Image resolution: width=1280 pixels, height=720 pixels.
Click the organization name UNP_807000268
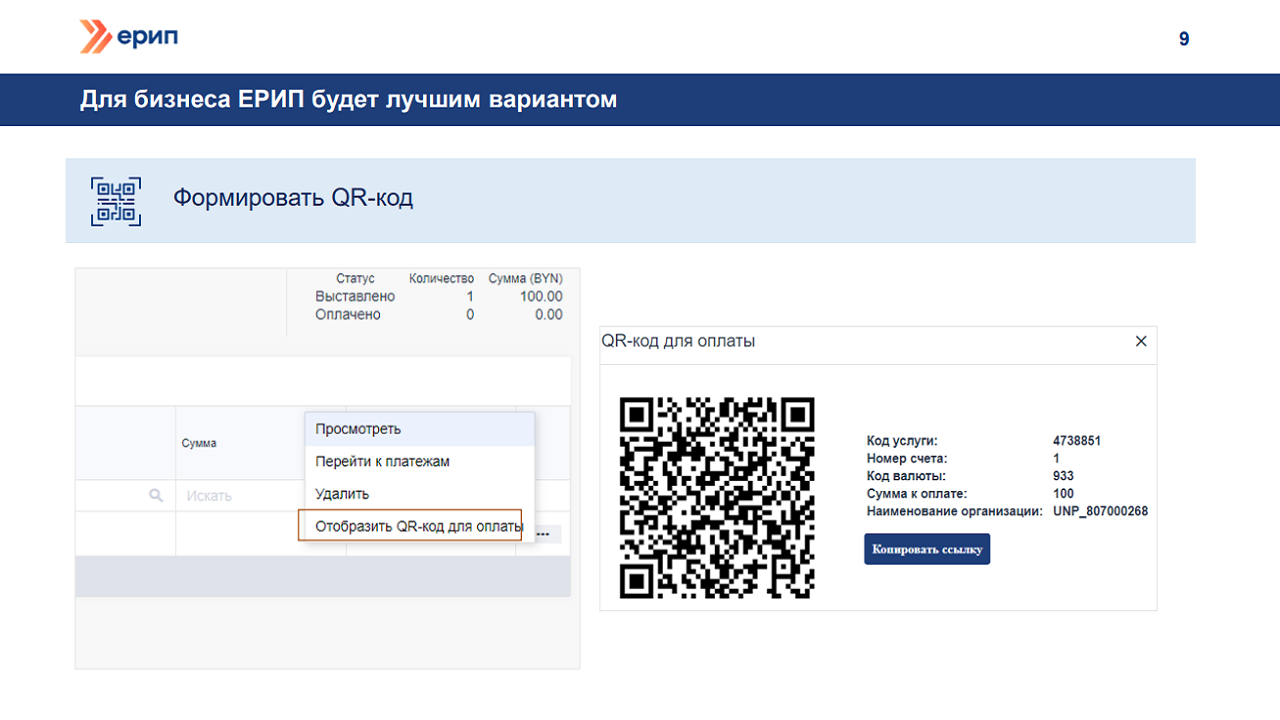[x=1100, y=511]
